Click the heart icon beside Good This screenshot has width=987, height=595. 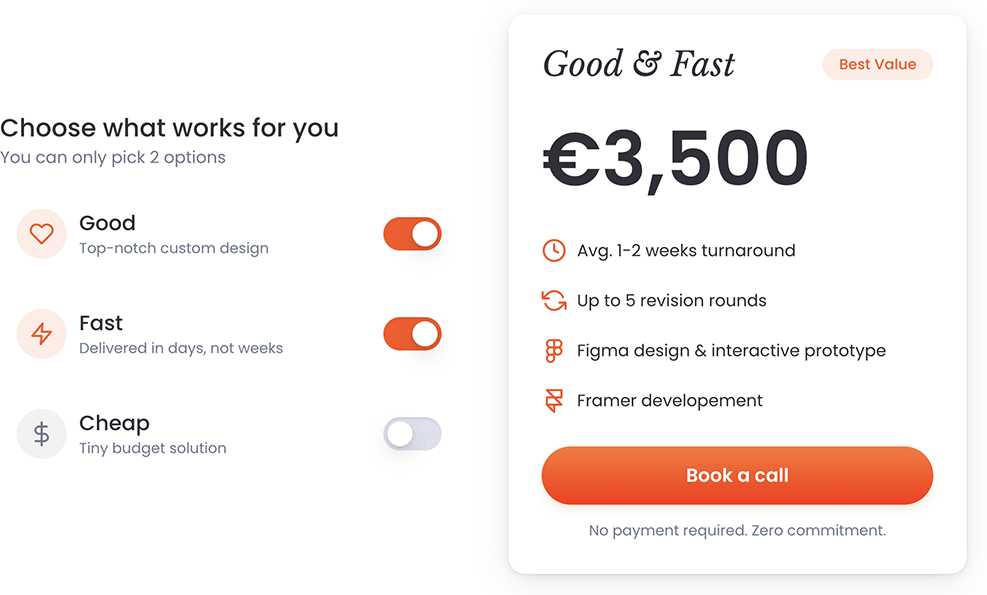[x=41, y=233]
